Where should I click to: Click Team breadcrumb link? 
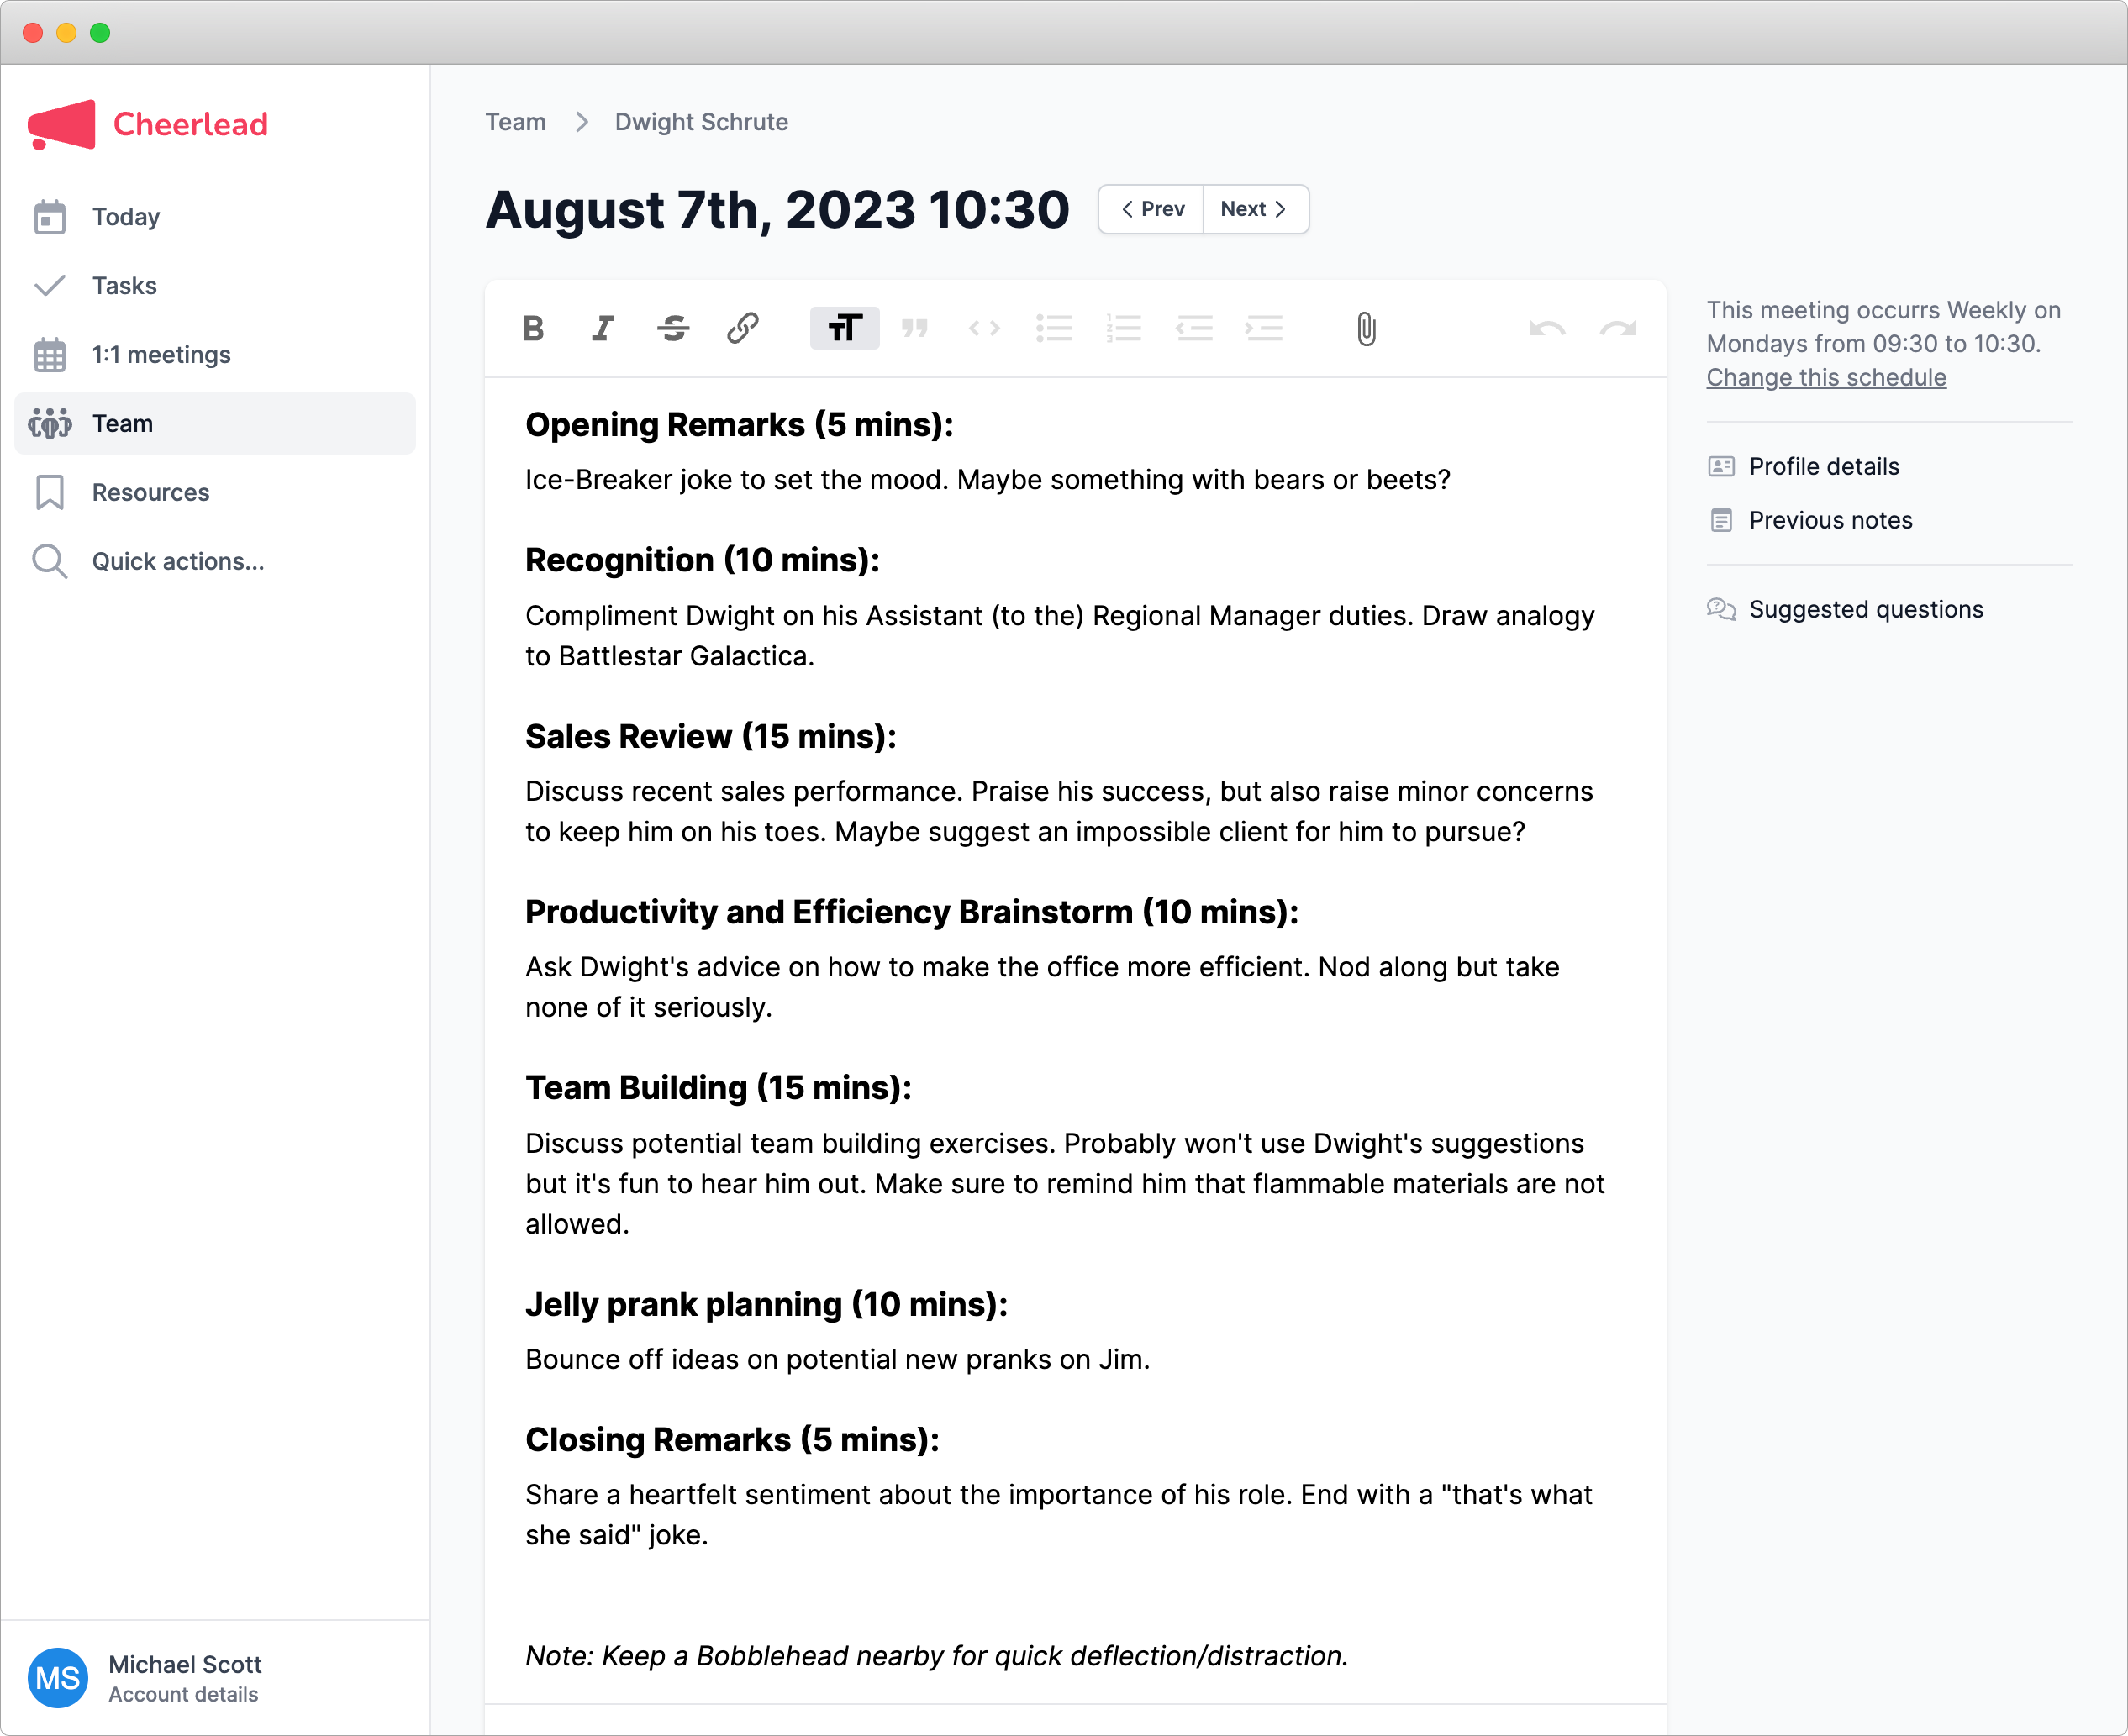(x=515, y=122)
